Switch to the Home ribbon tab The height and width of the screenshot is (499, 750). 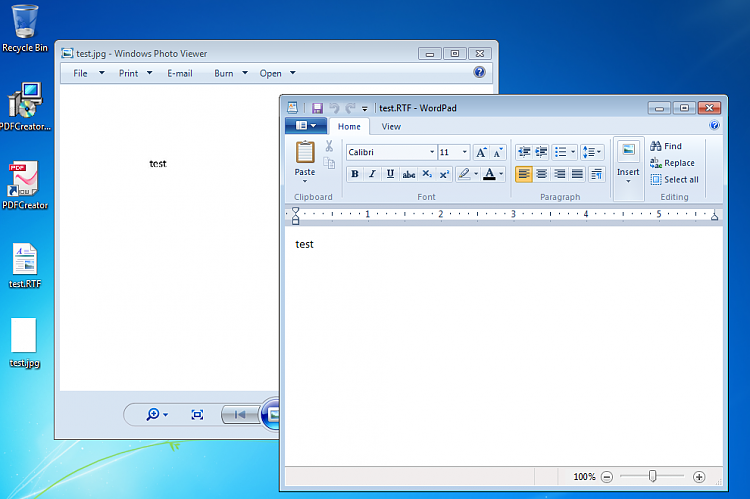click(x=349, y=127)
